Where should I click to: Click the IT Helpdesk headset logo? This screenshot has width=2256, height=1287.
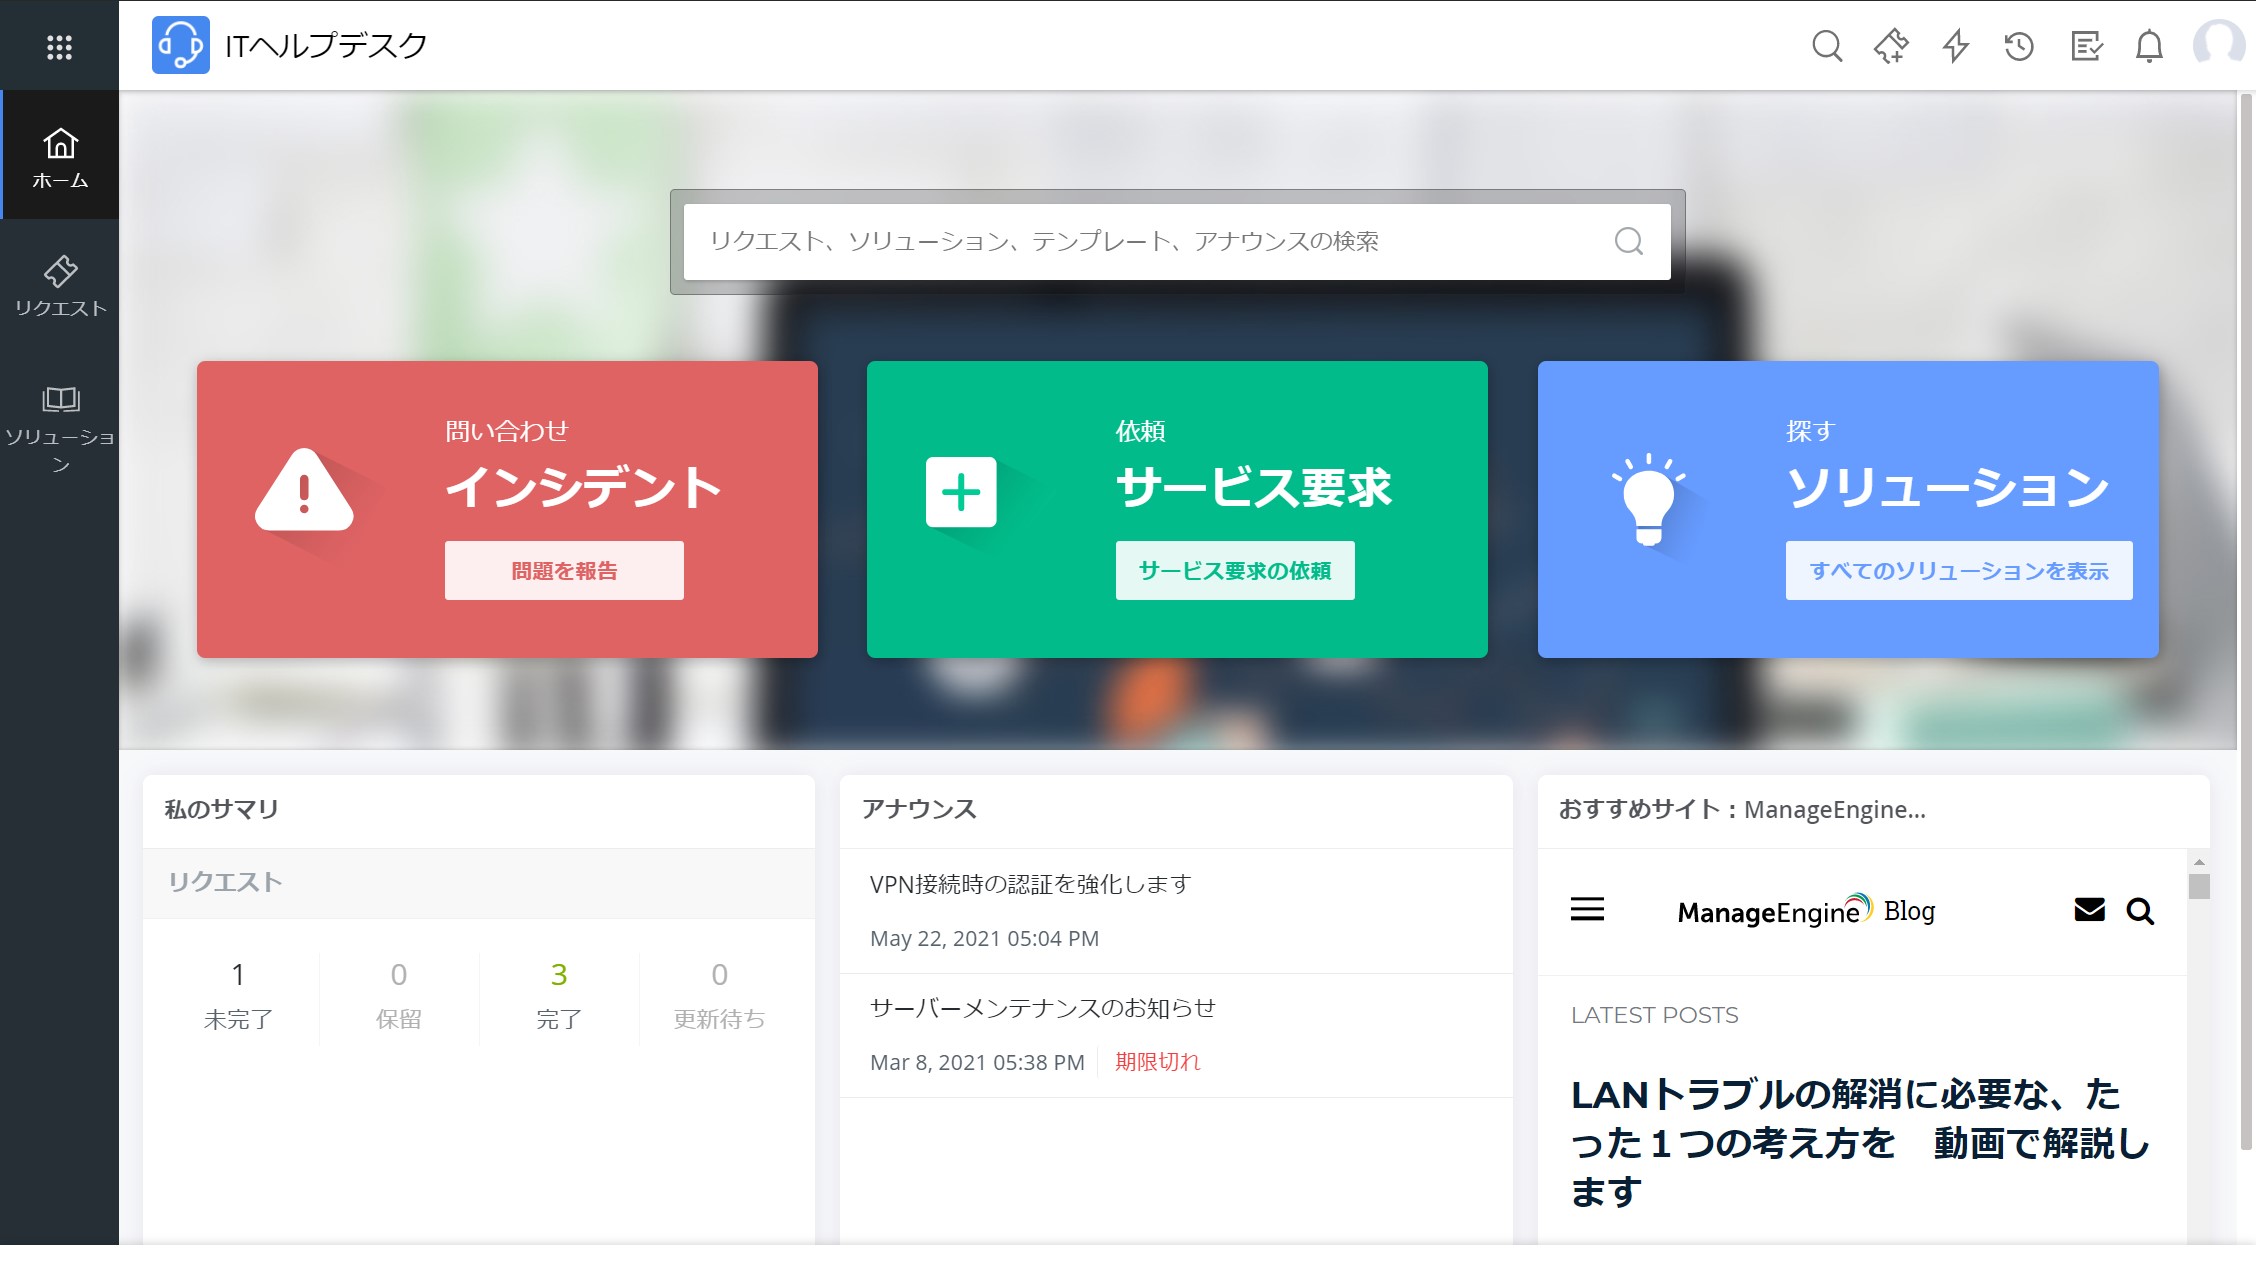click(180, 45)
